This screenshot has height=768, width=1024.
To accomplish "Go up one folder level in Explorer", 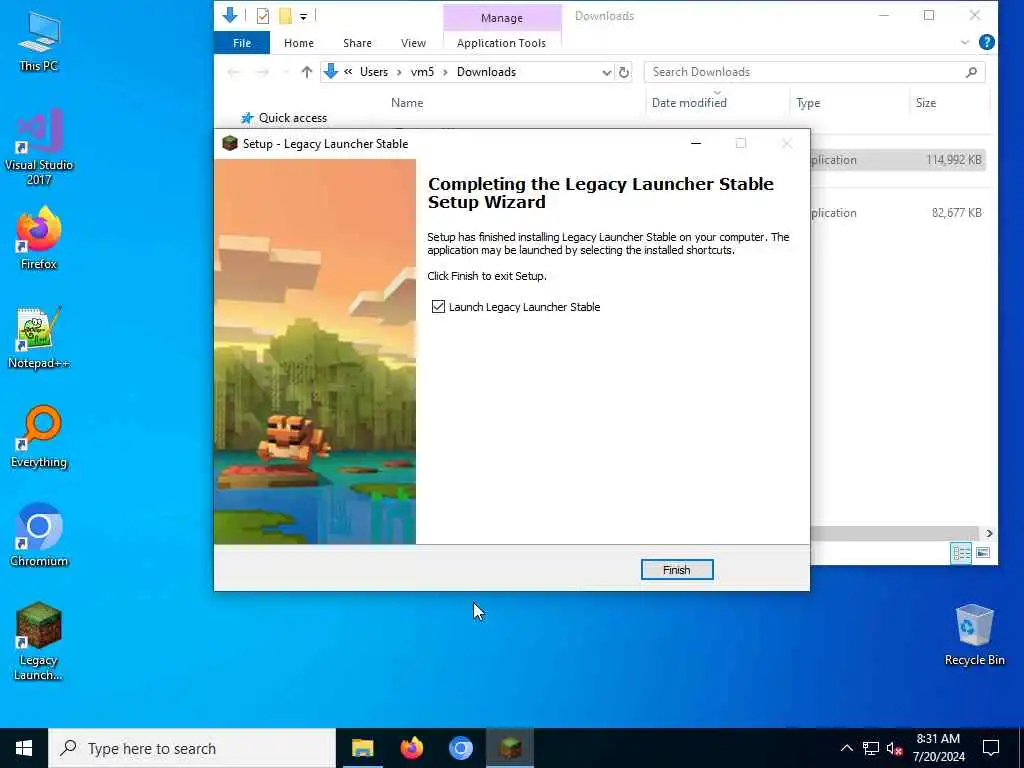I will tap(306, 72).
